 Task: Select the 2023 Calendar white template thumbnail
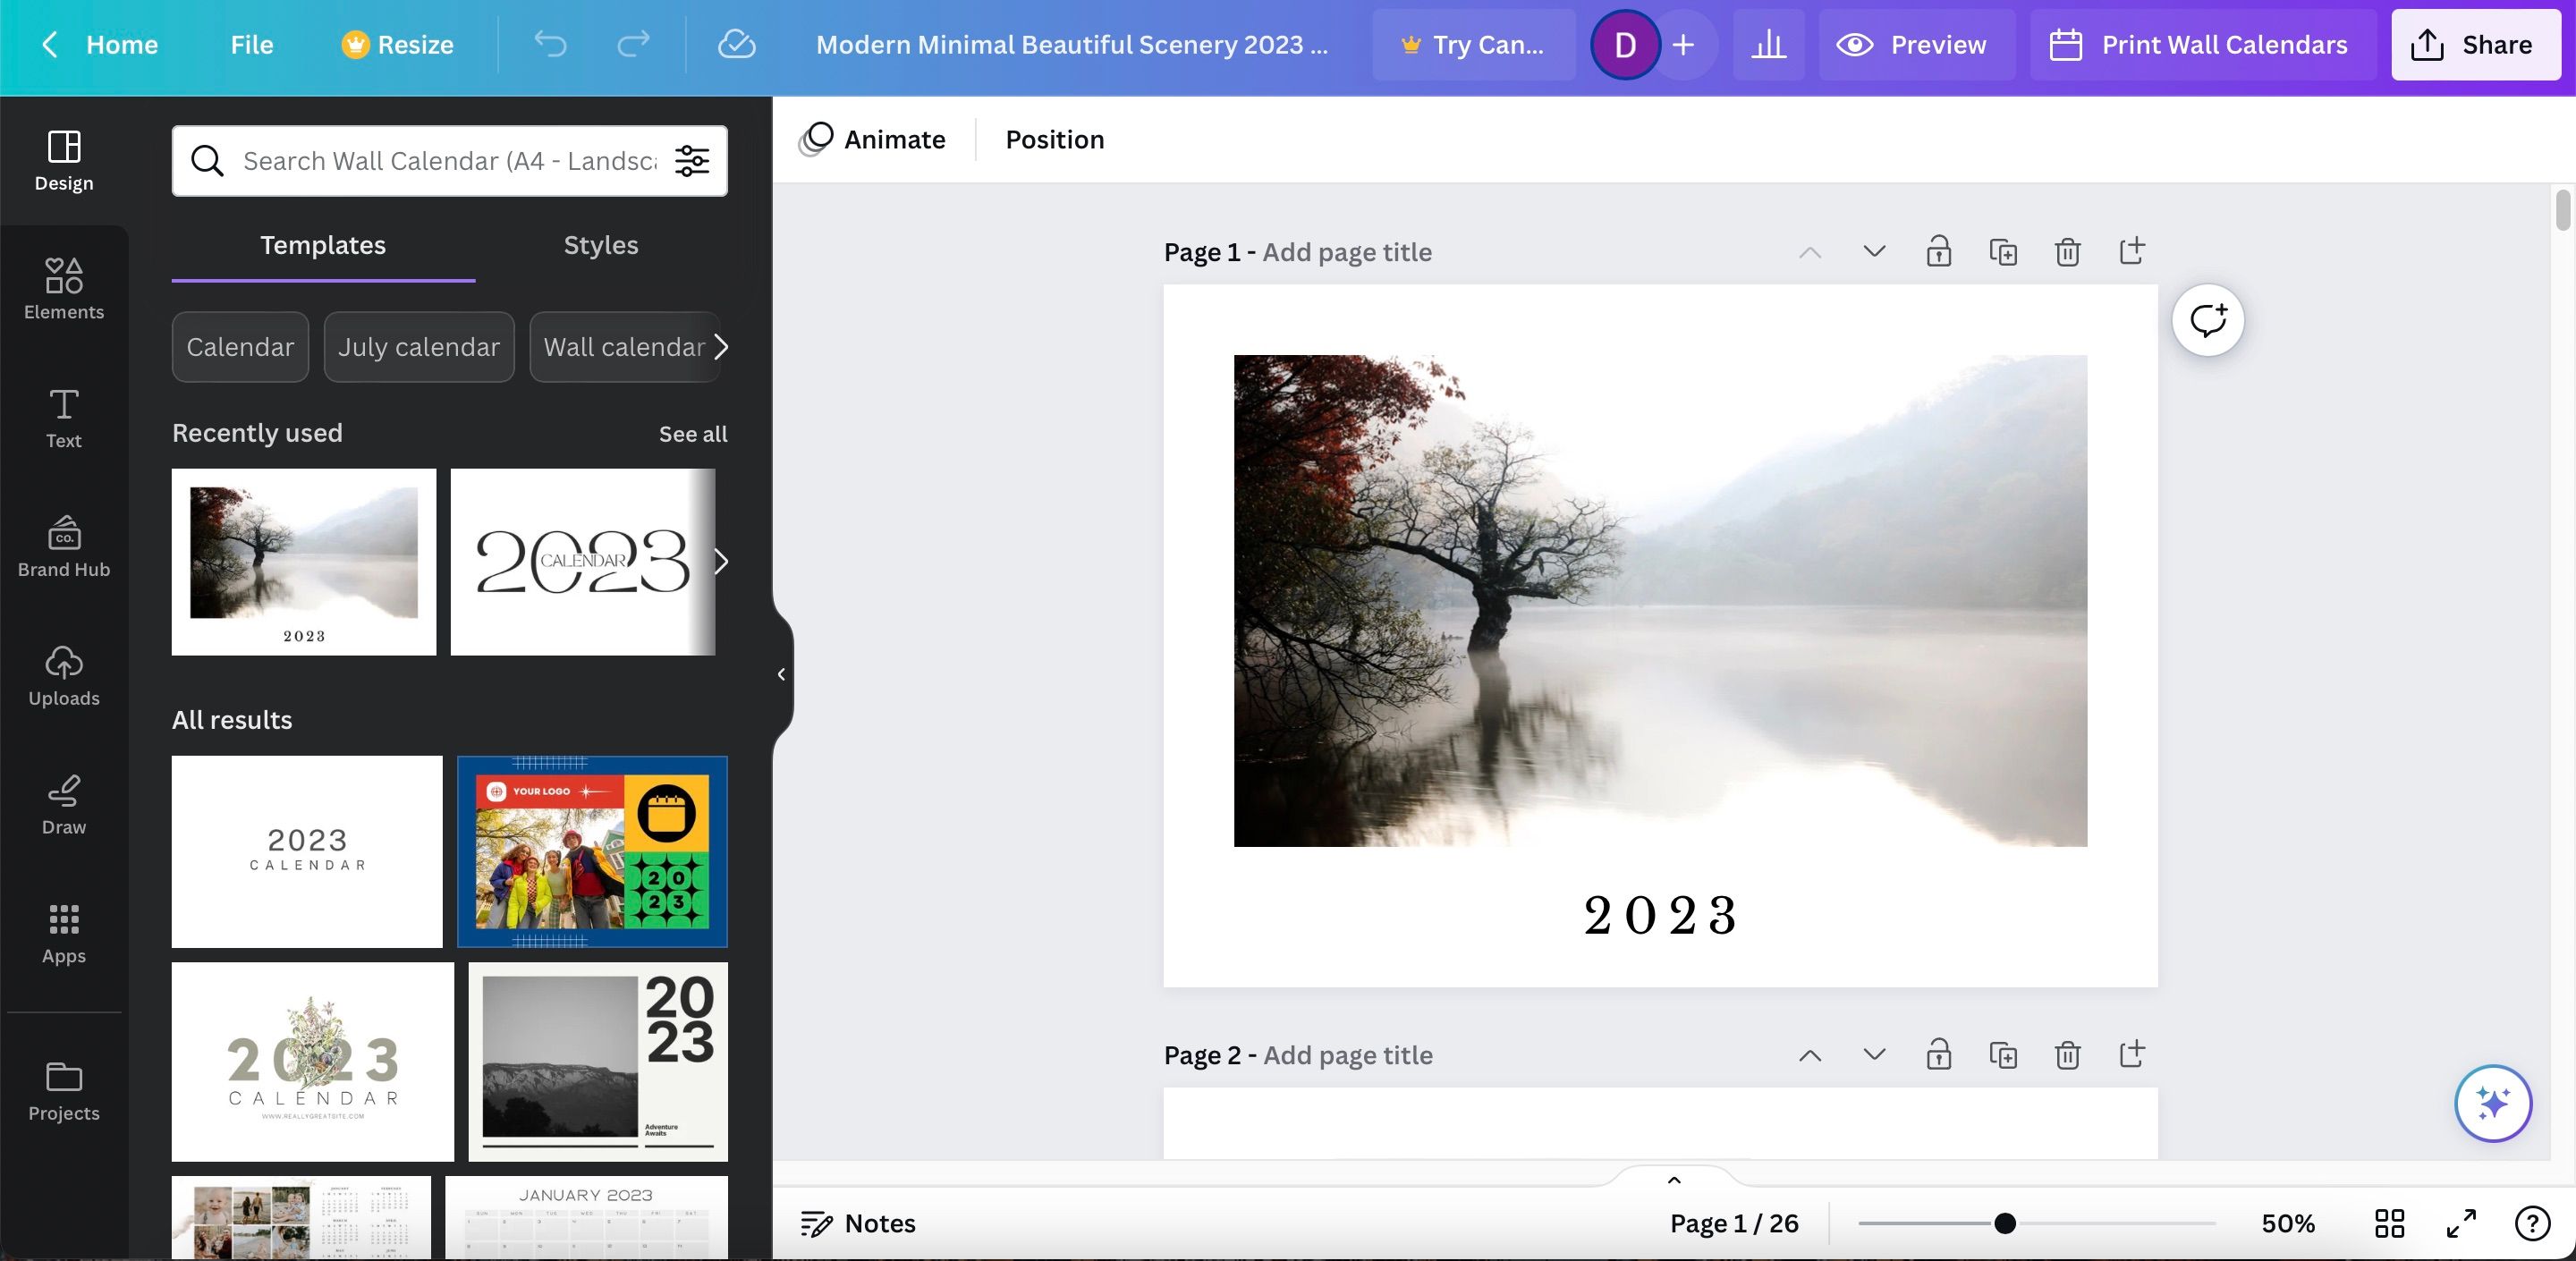tap(306, 851)
